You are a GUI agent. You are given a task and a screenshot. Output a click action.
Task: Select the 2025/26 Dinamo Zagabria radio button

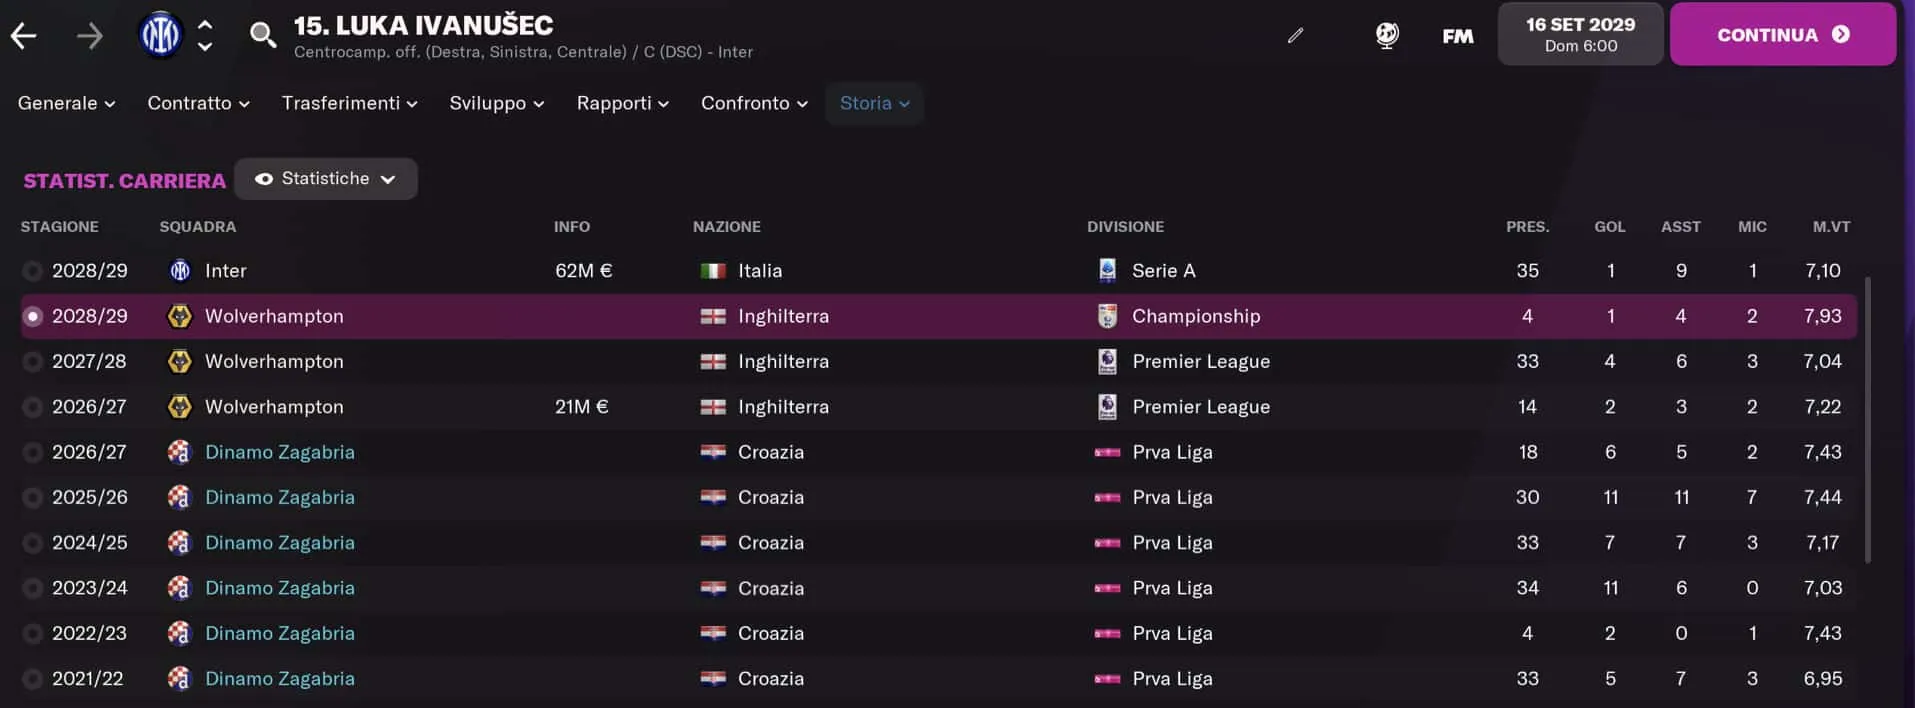(x=33, y=498)
